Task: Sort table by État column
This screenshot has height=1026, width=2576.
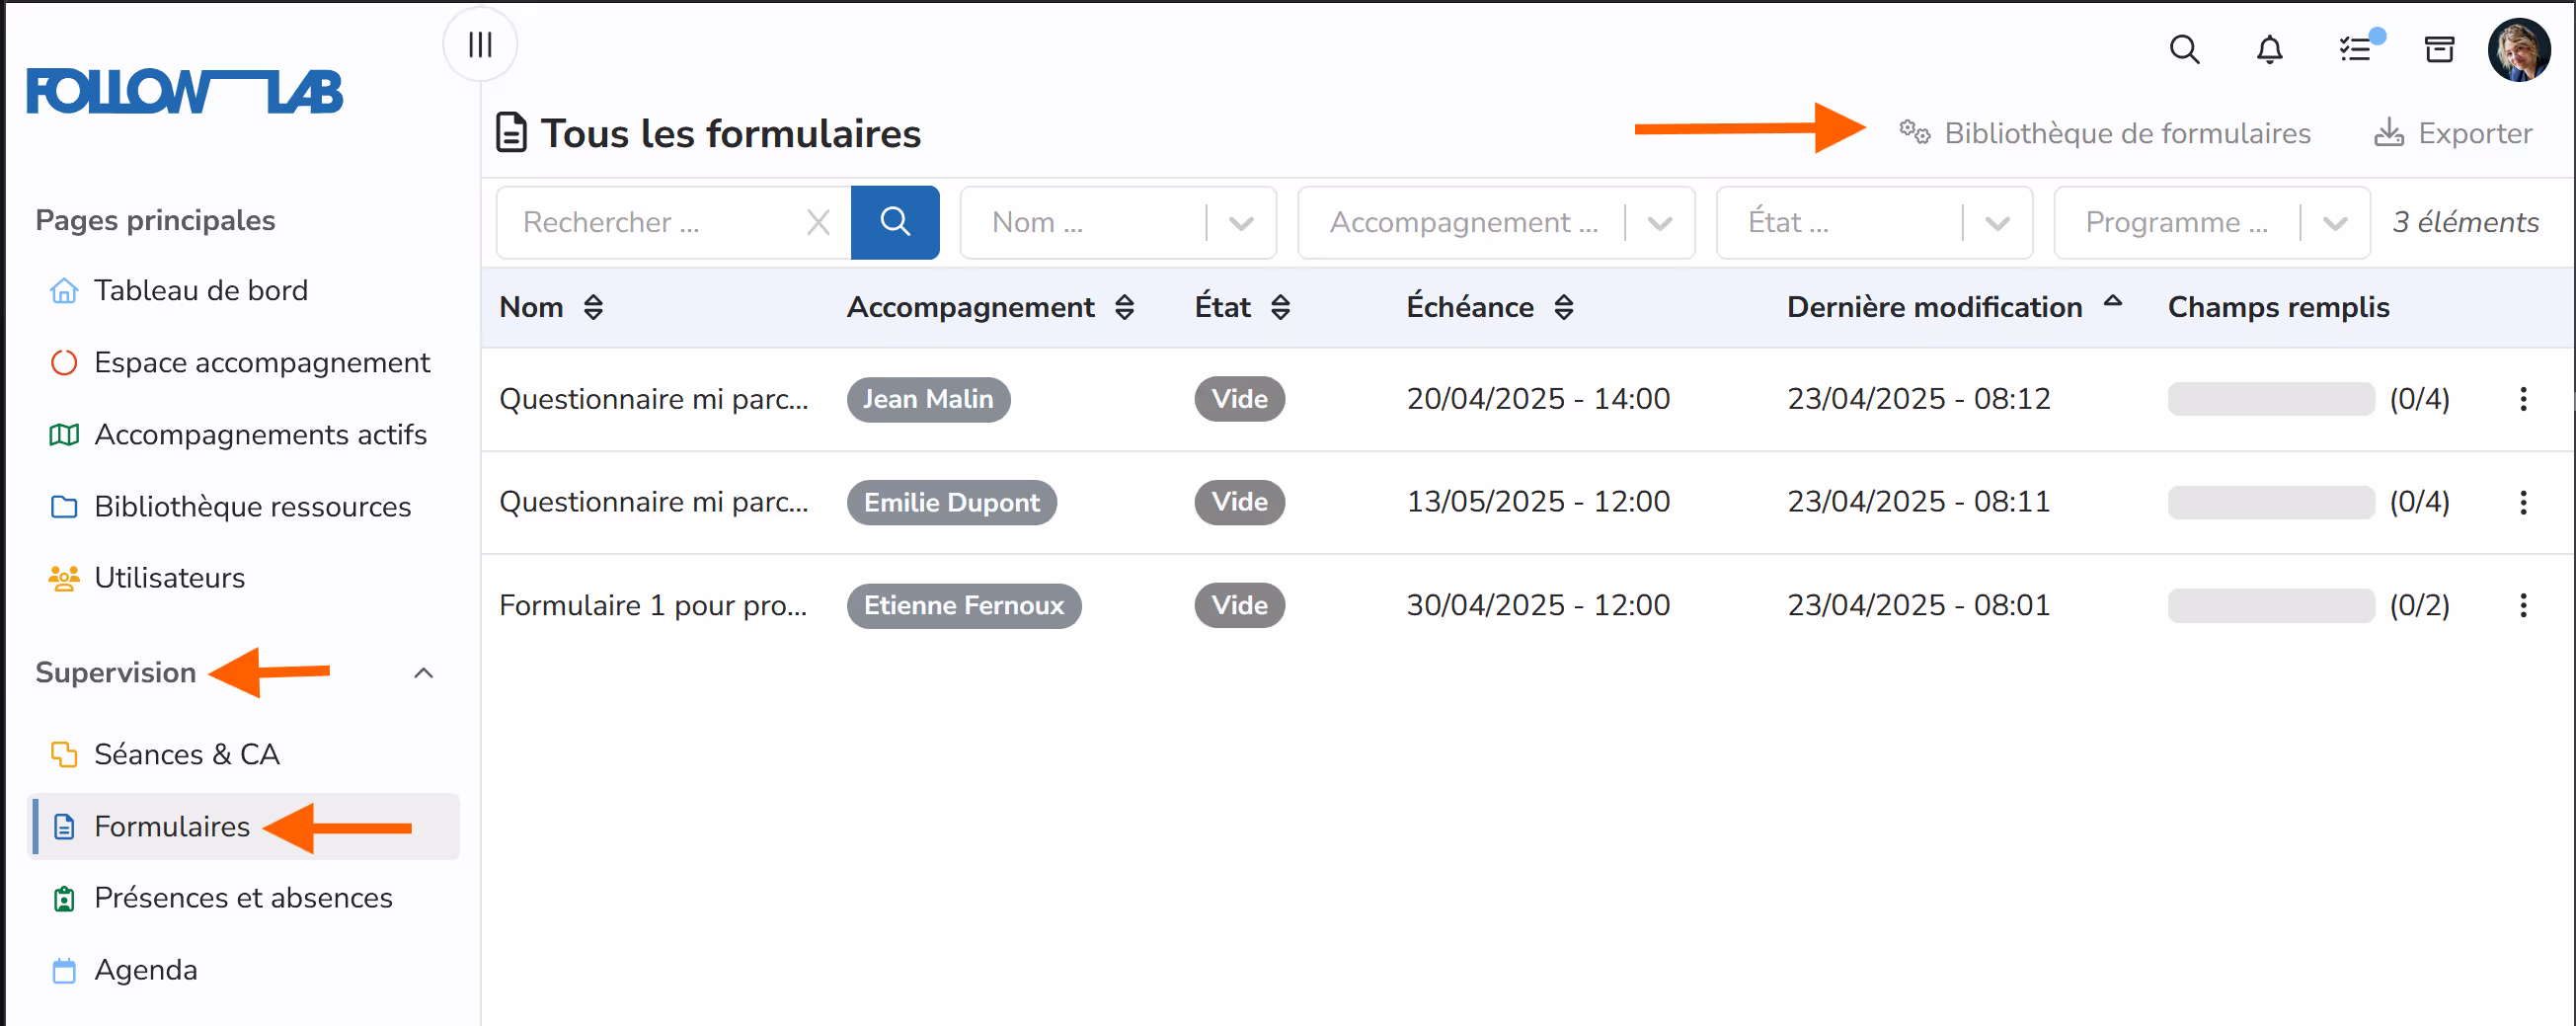Action: click(1280, 307)
